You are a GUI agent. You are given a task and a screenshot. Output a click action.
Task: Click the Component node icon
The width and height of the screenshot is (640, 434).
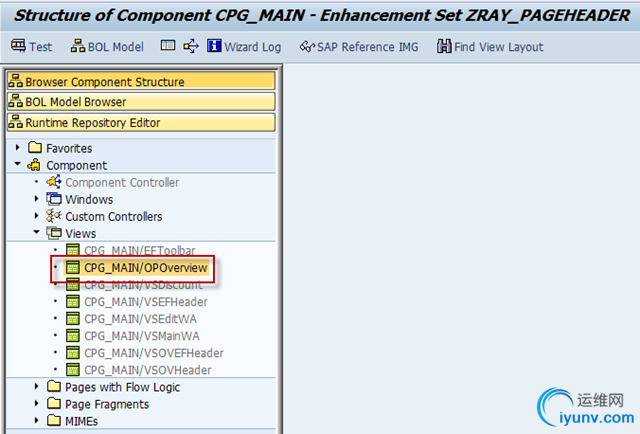pyautogui.click(x=34, y=165)
